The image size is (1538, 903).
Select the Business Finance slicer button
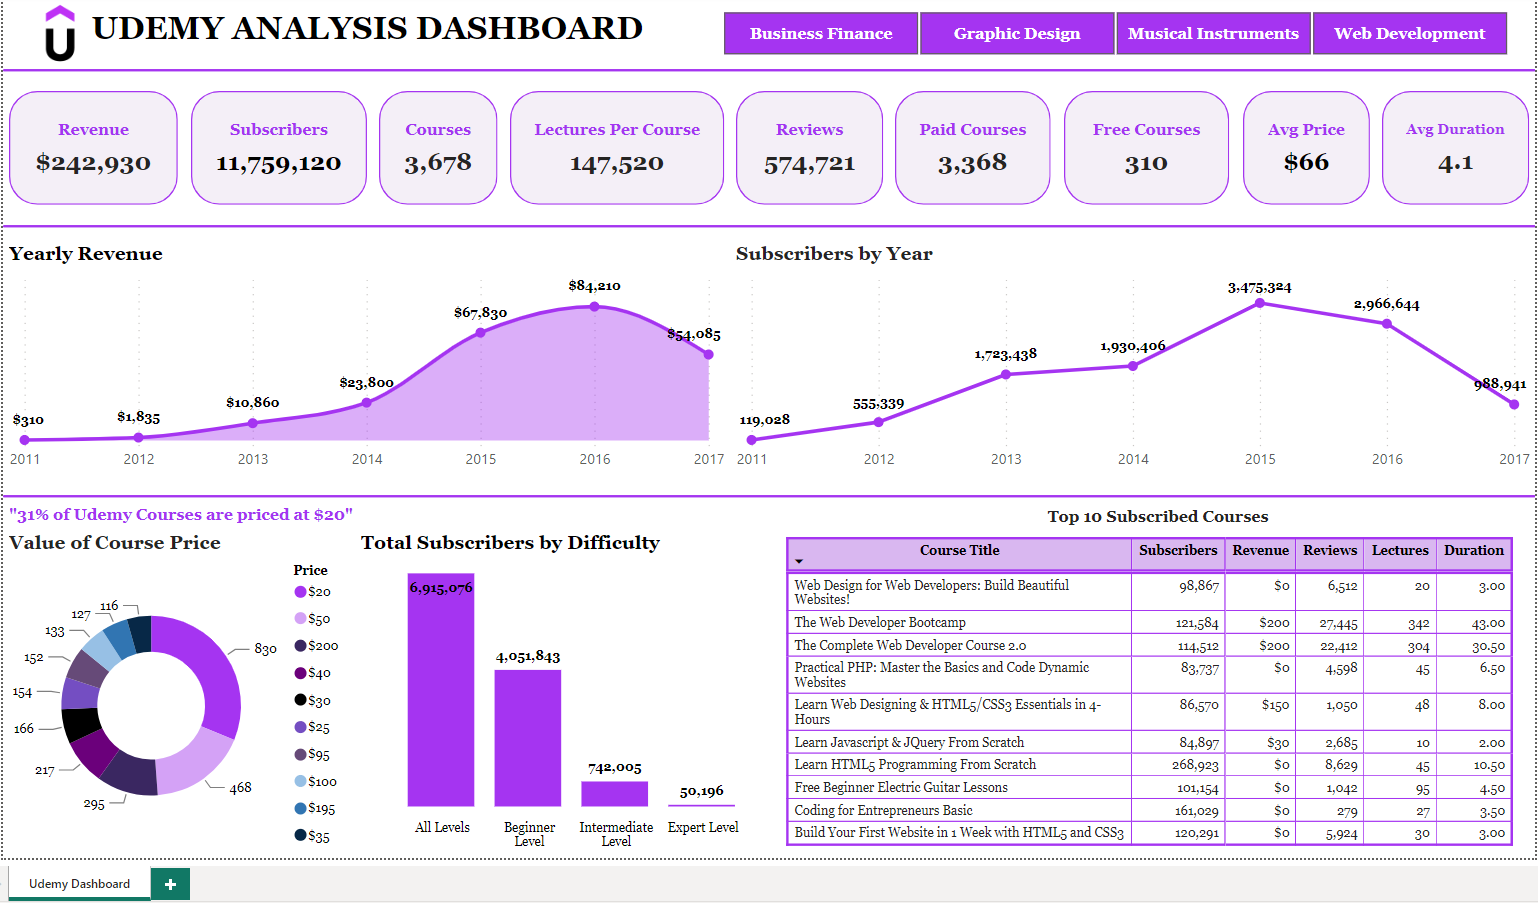[x=821, y=34]
